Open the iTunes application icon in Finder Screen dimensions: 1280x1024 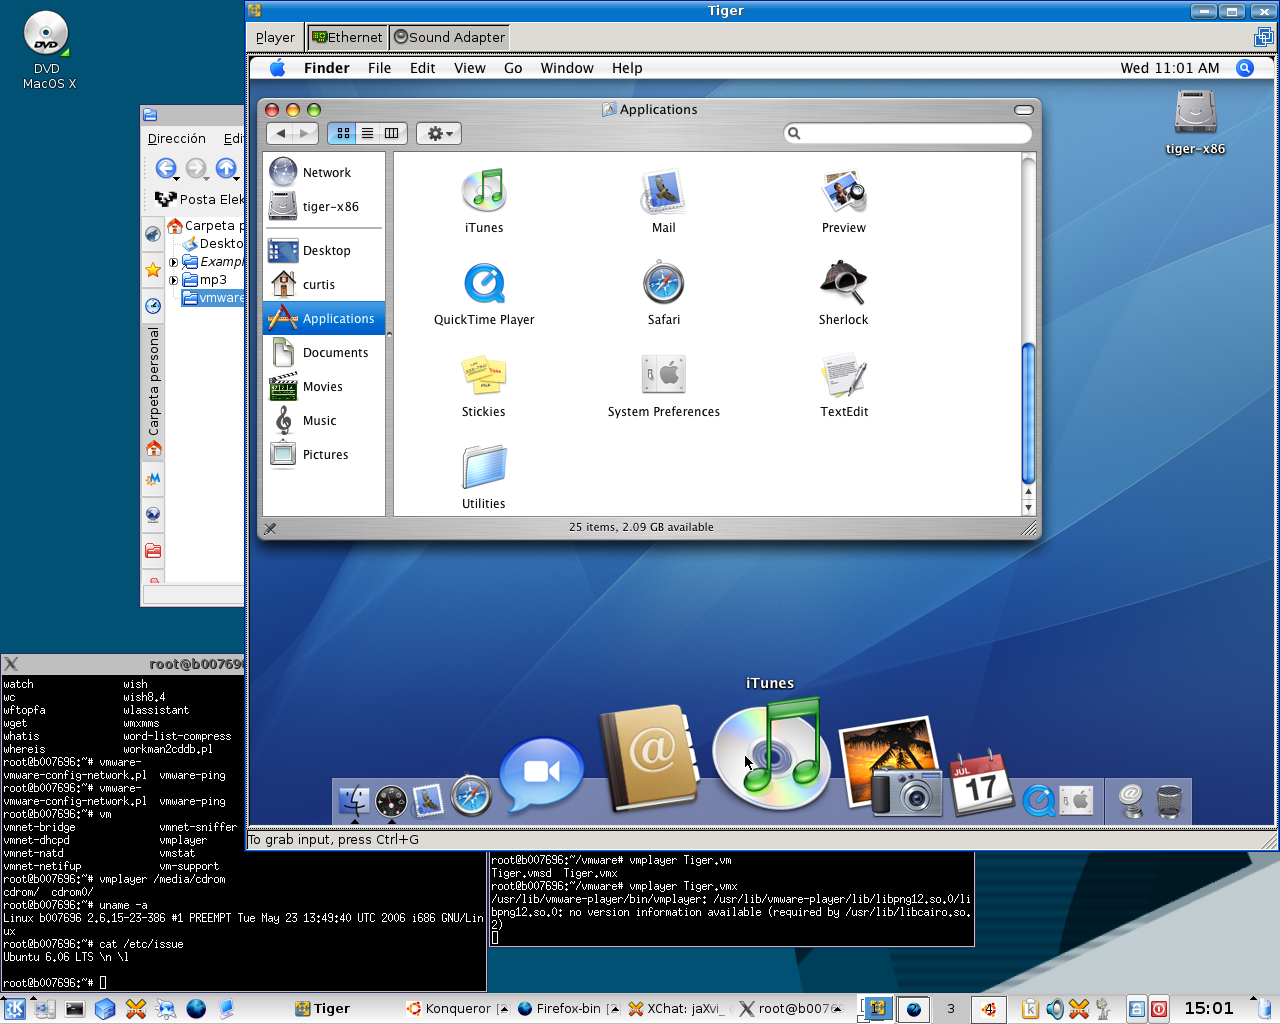click(484, 191)
